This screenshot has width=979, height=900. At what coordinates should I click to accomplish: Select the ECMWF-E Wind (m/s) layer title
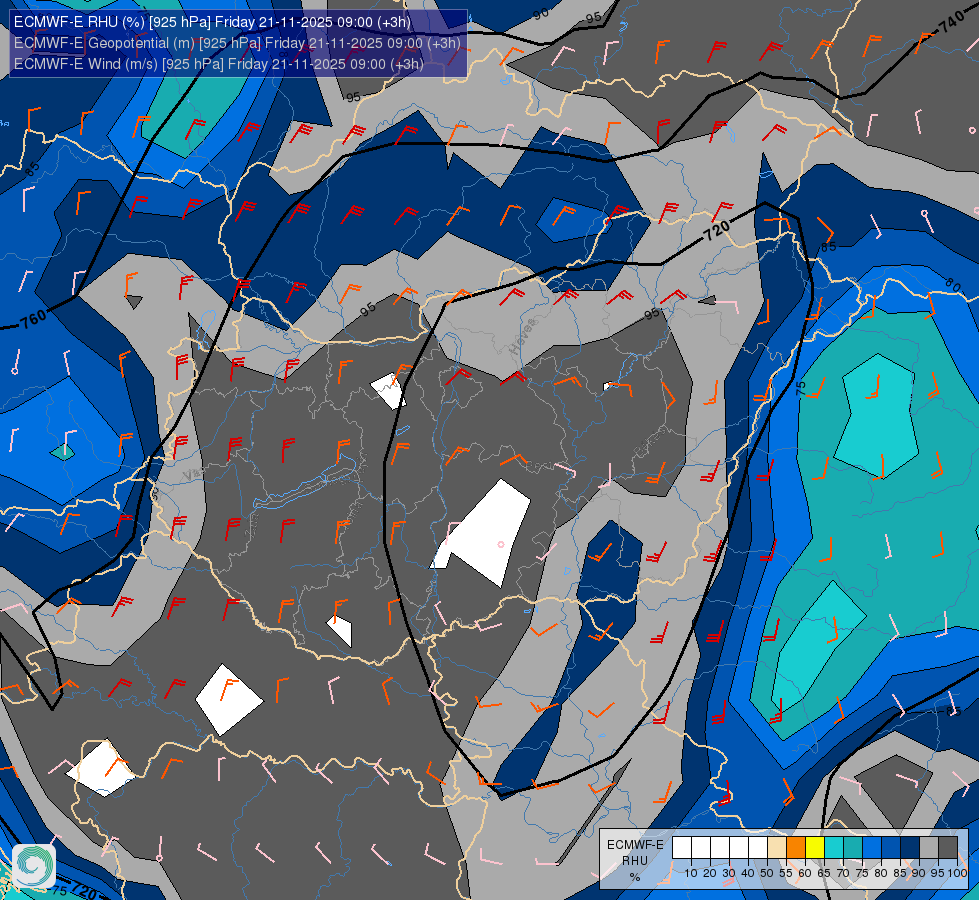tap(219, 64)
